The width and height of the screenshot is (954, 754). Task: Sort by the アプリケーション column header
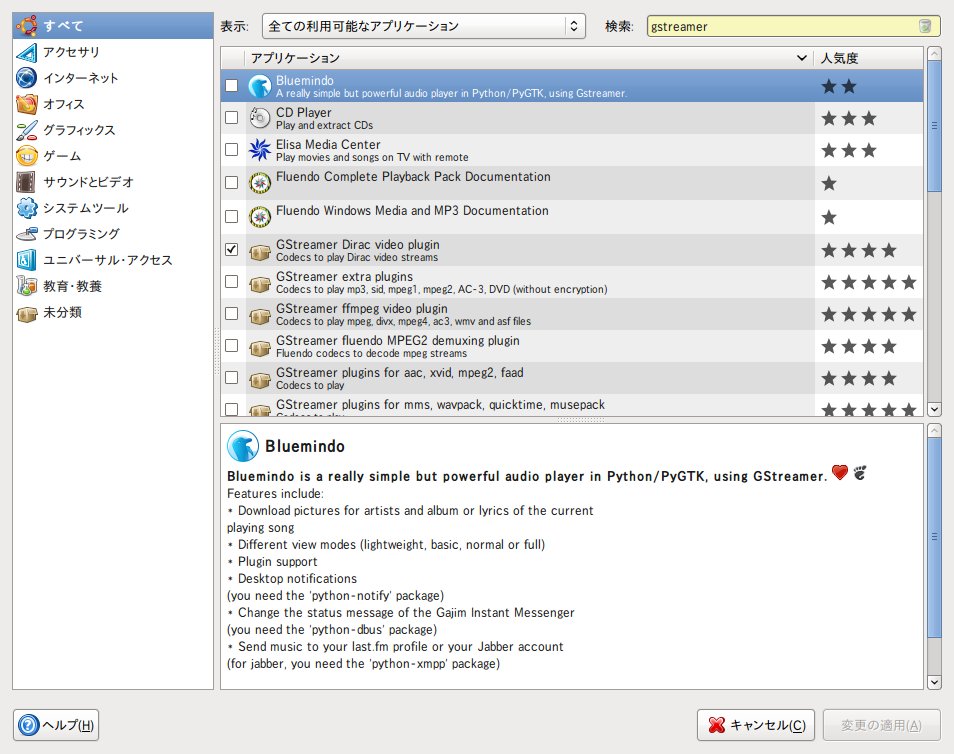(x=529, y=58)
